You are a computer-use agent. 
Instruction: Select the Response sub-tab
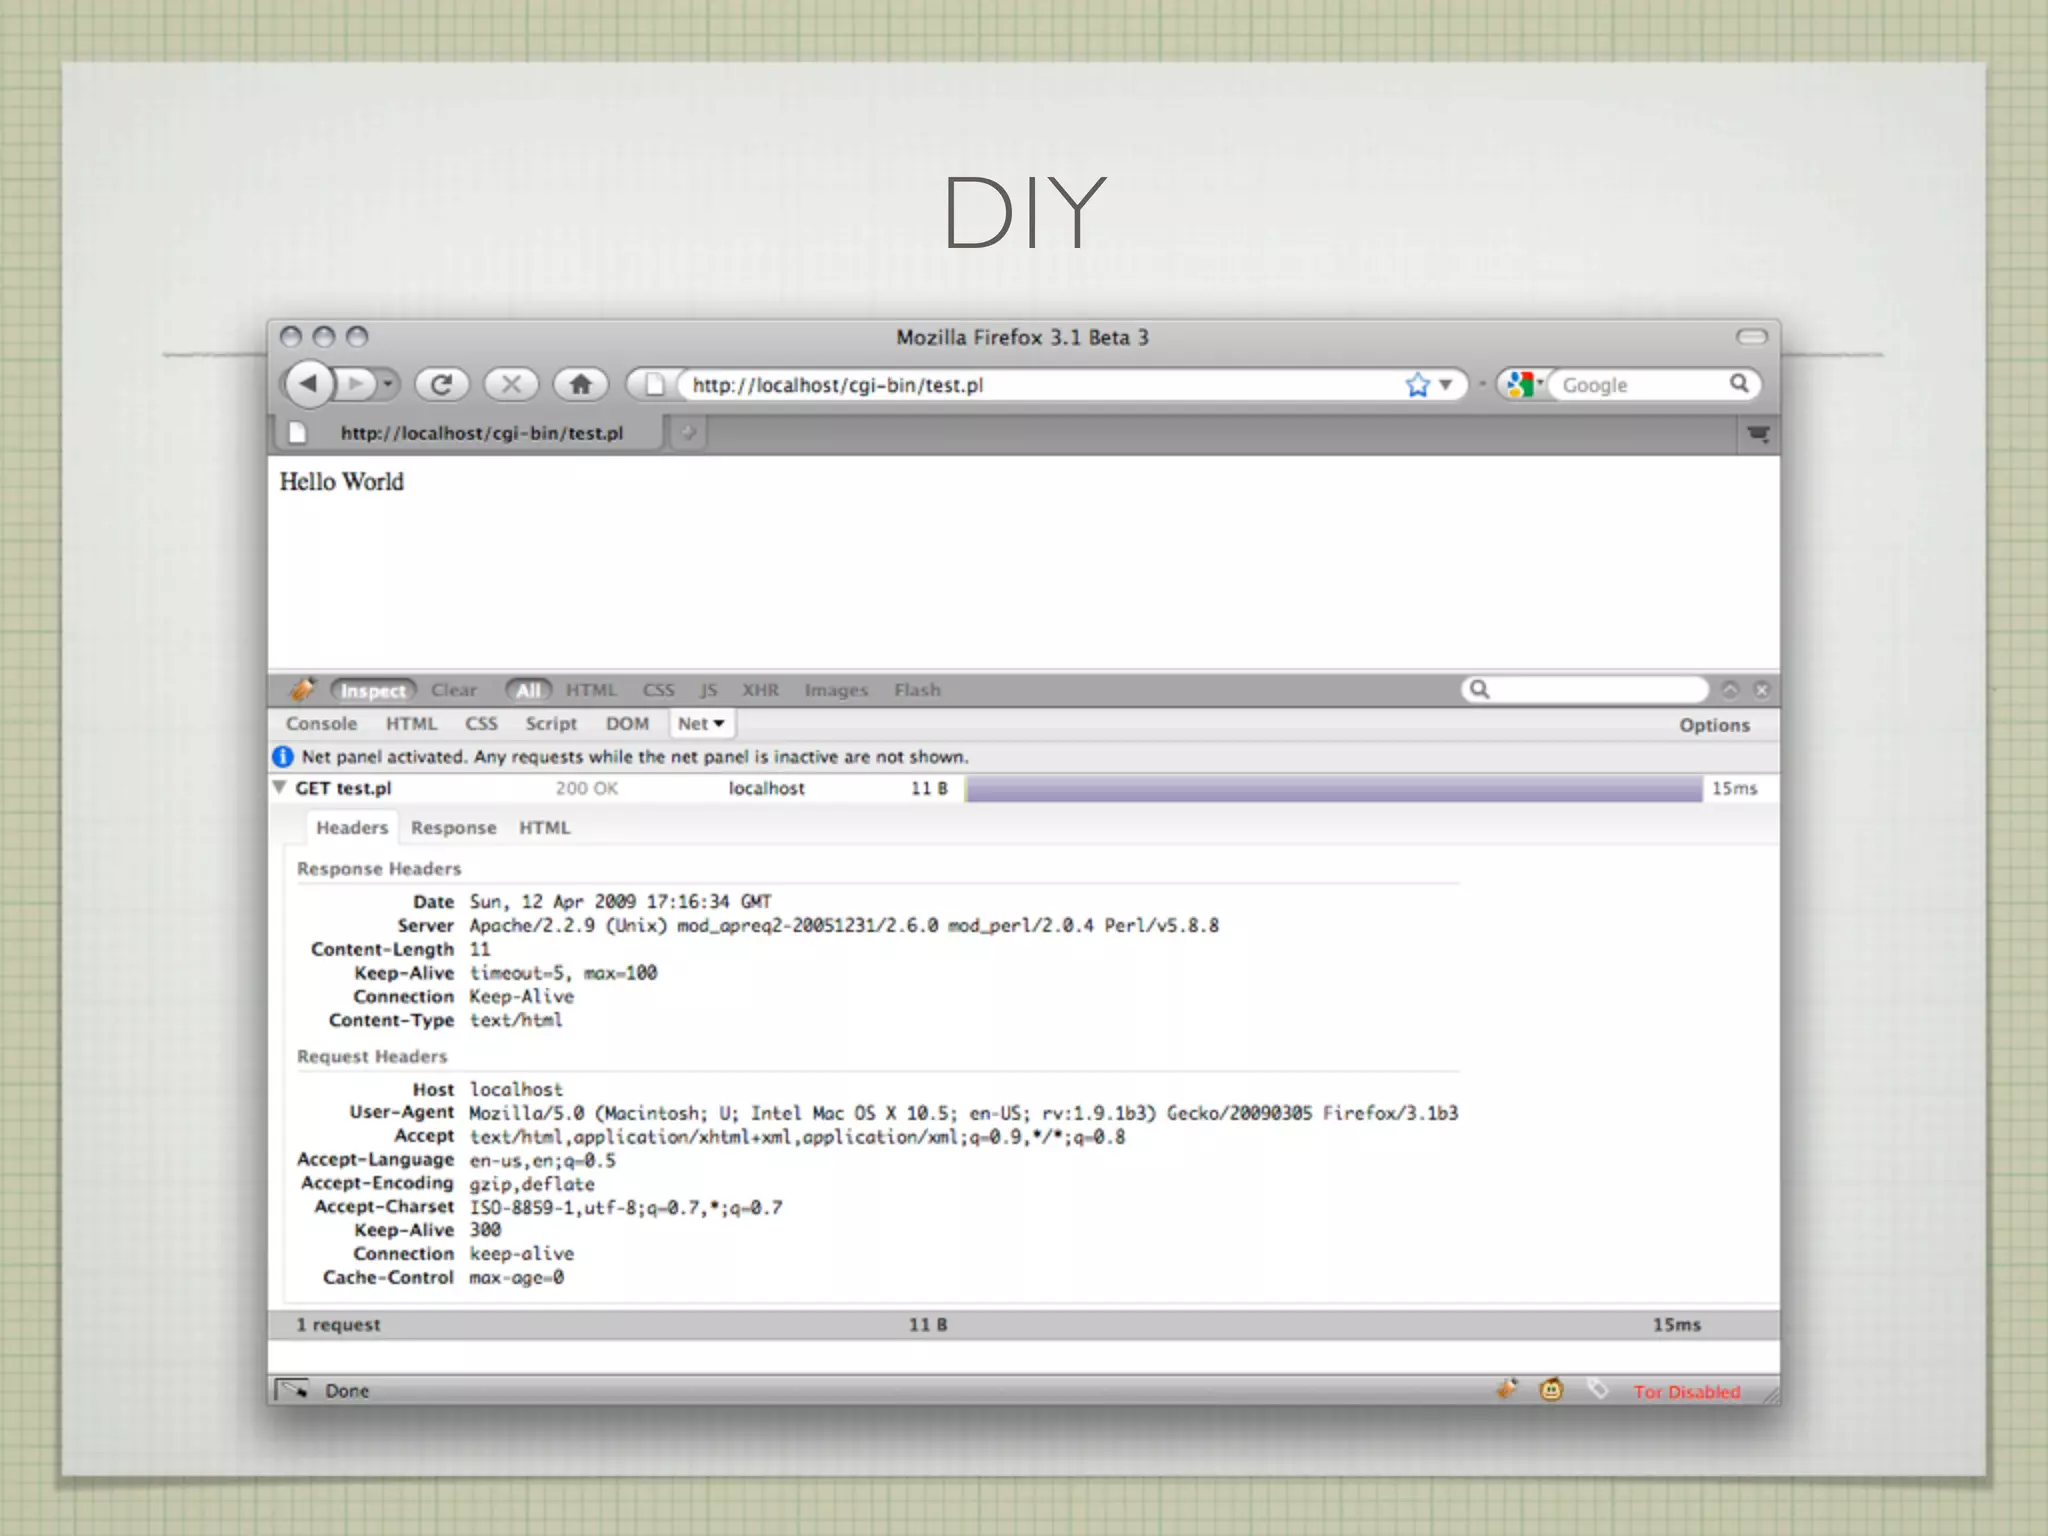click(x=453, y=828)
